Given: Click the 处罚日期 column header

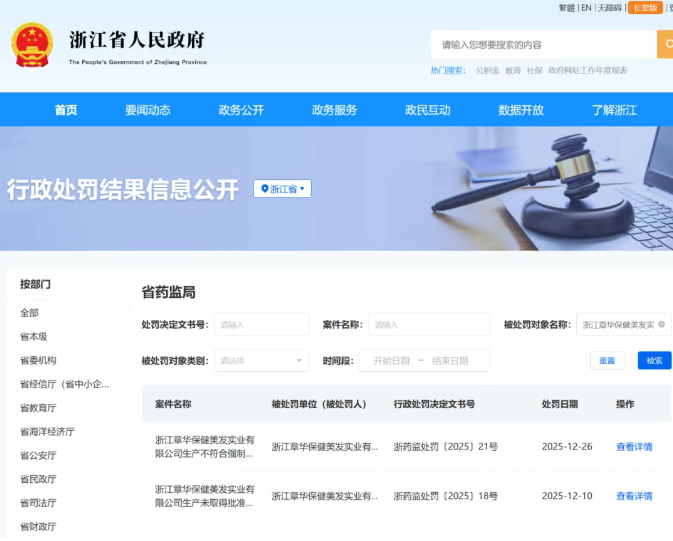Looking at the screenshot, I should click(x=560, y=404).
